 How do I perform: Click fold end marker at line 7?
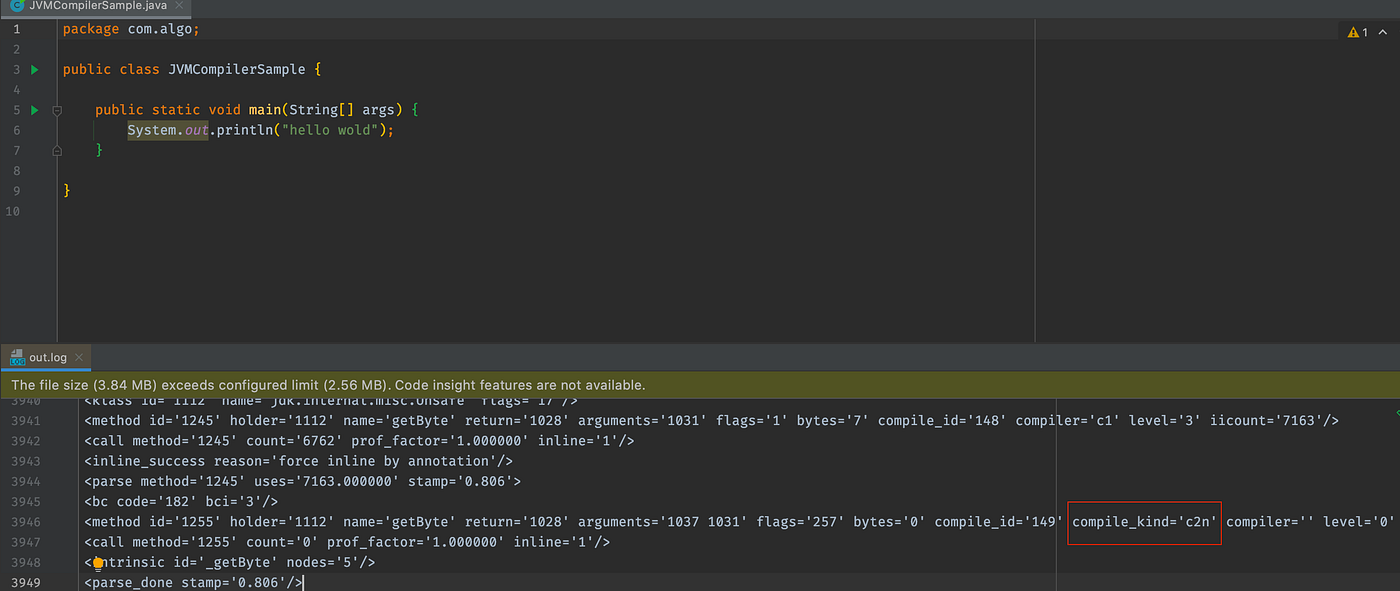[x=57, y=150]
